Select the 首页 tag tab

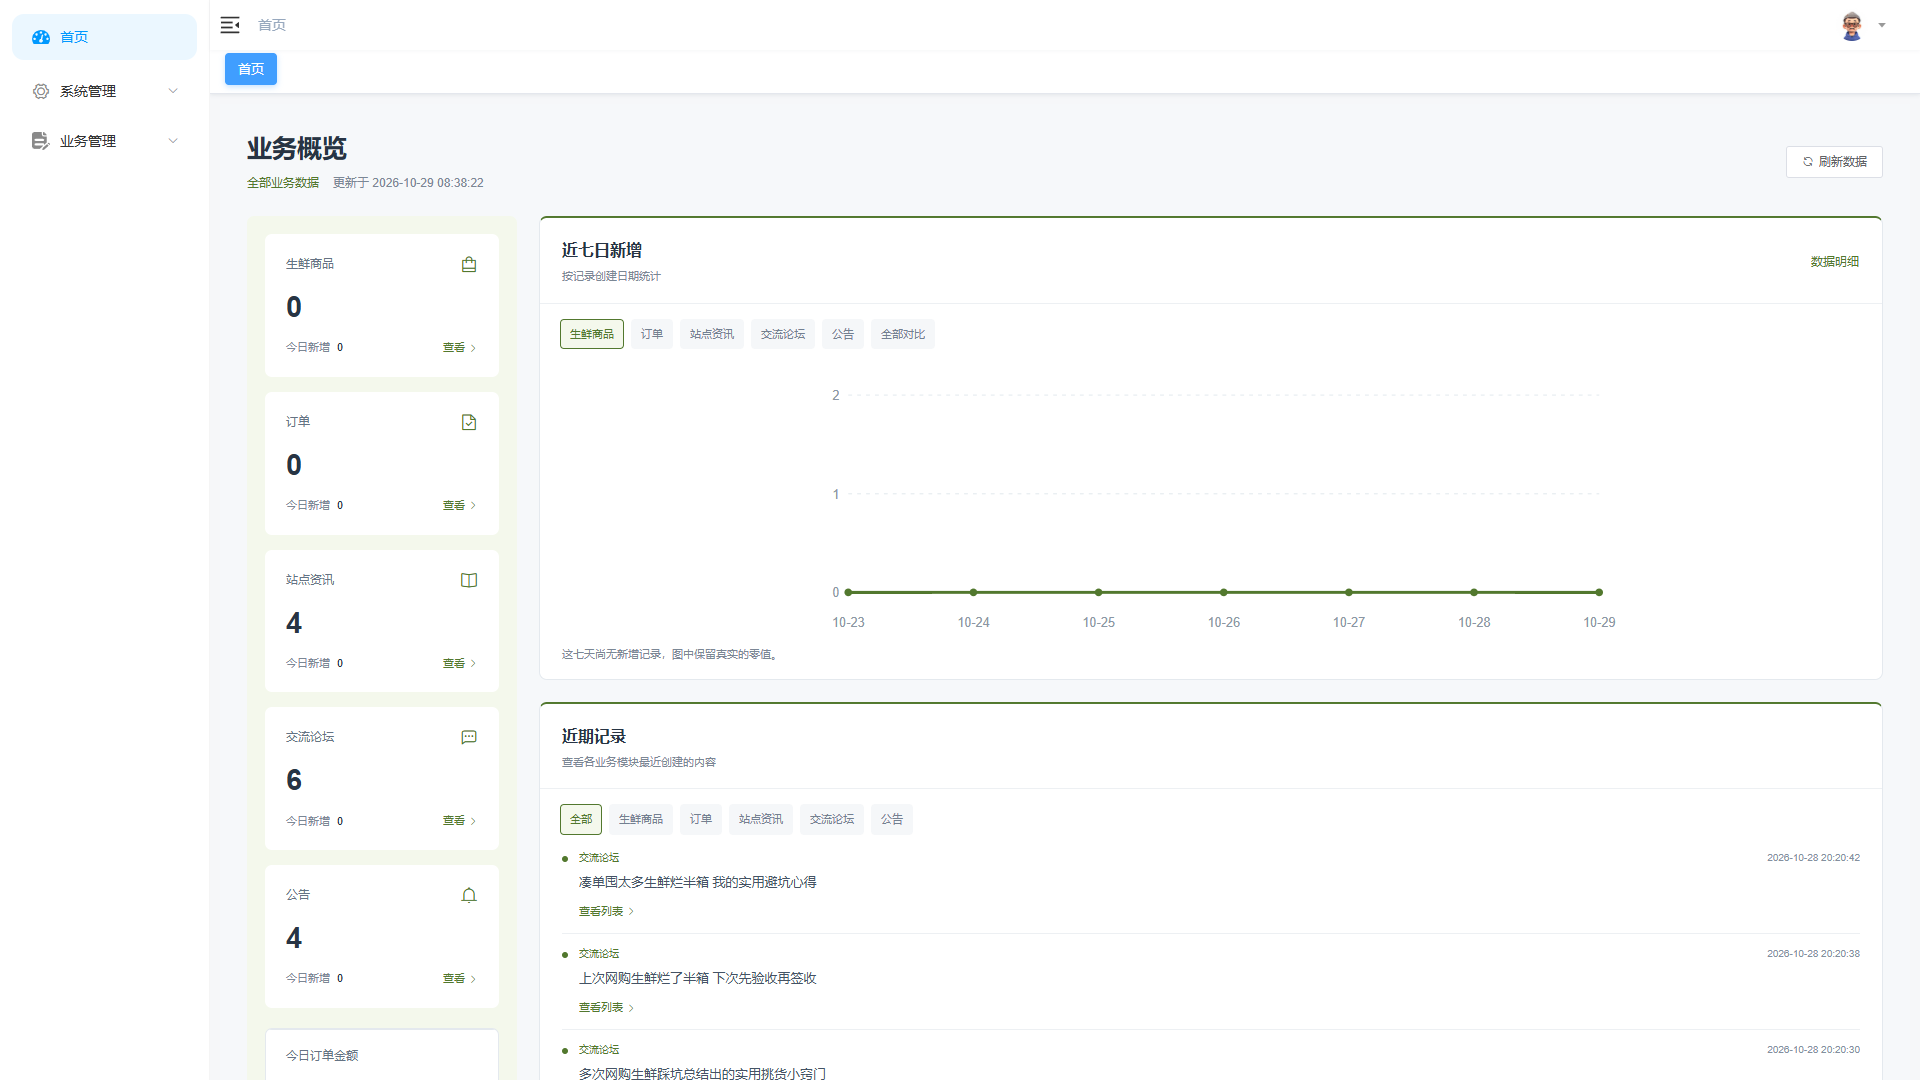click(x=251, y=69)
